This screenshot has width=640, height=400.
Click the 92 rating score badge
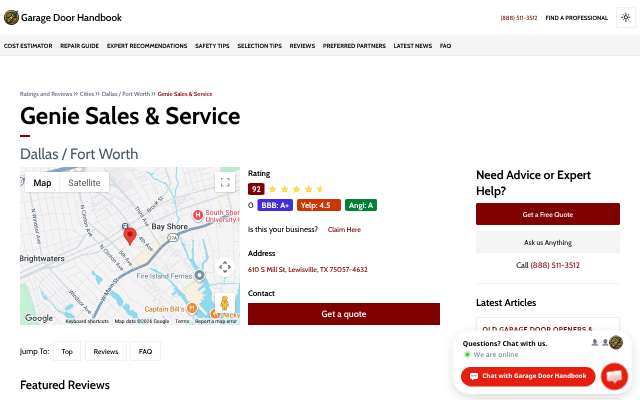[x=256, y=189]
